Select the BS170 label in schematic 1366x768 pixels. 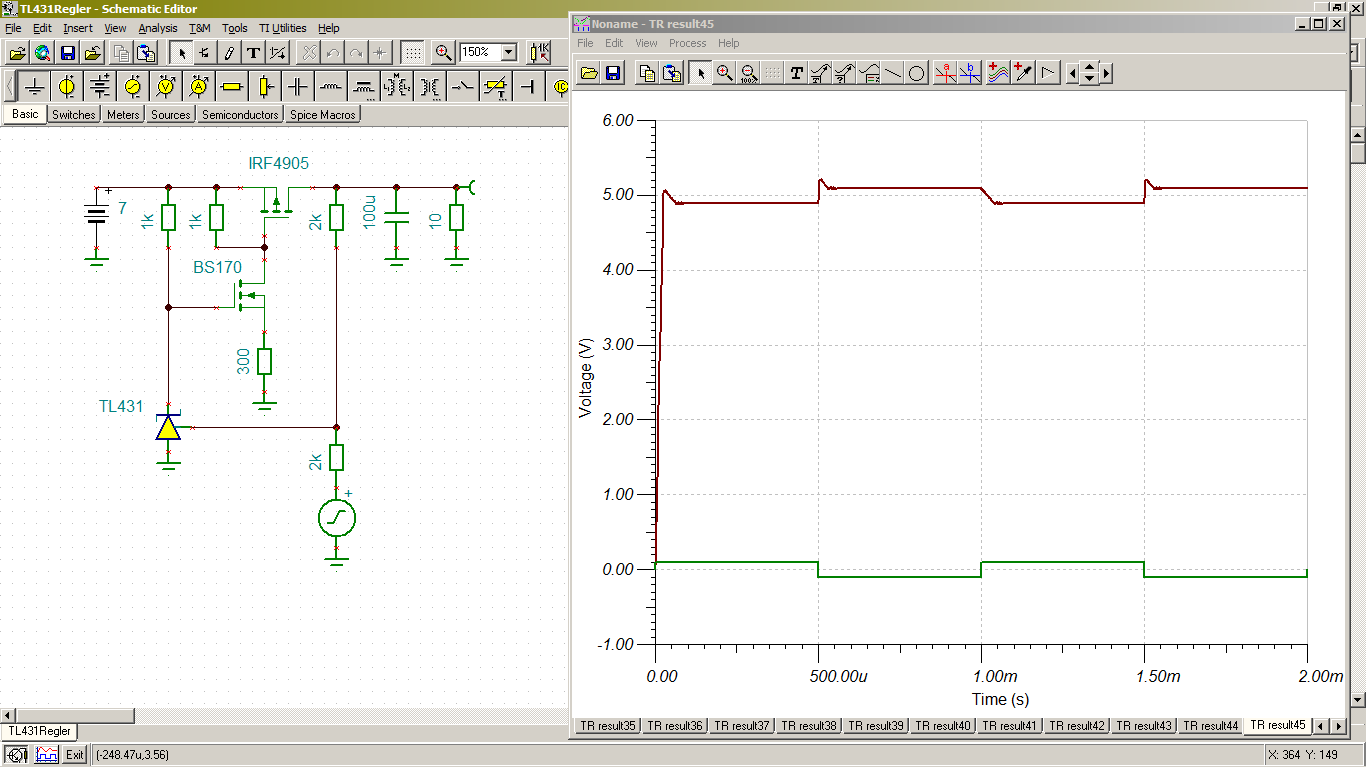click(x=217, y=267)
